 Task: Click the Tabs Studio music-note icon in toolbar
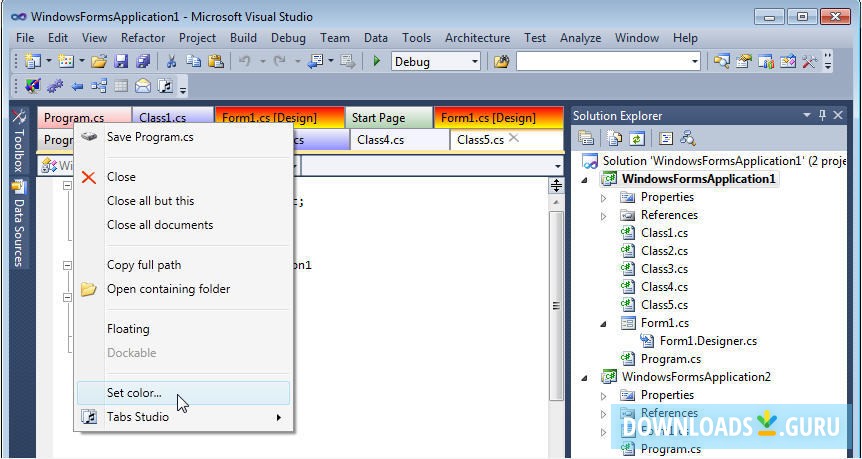(165, 86)
